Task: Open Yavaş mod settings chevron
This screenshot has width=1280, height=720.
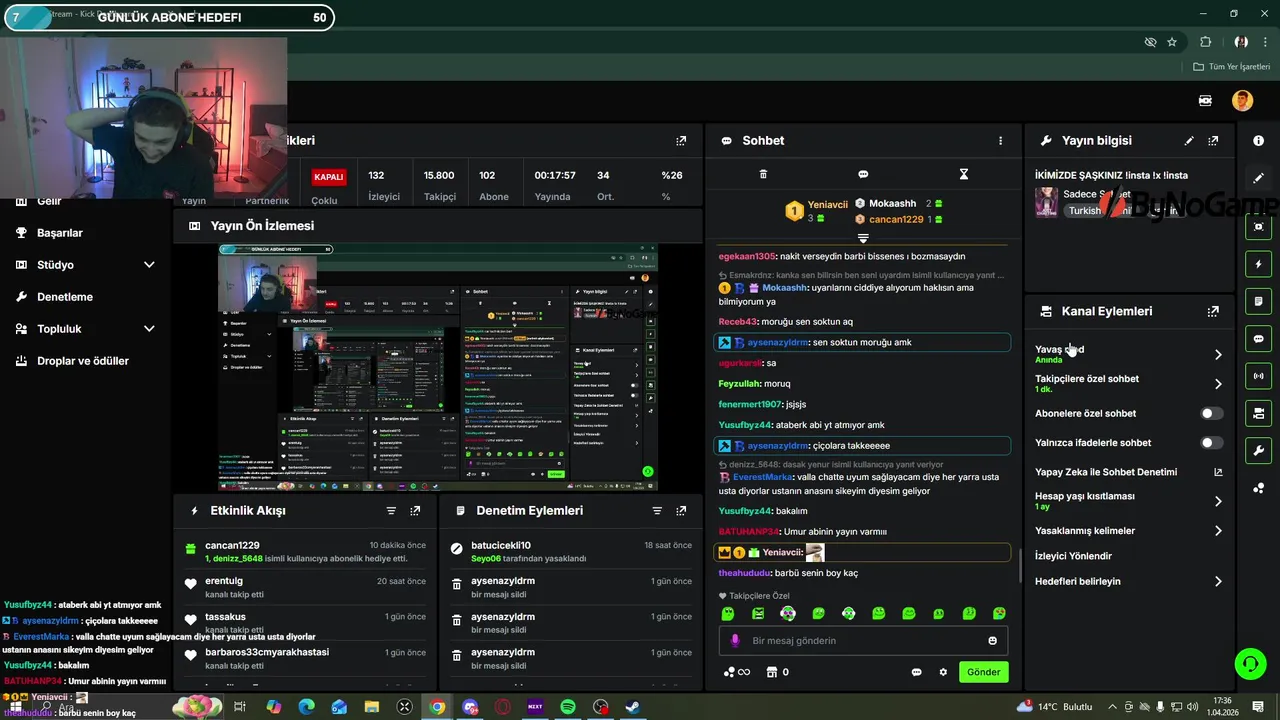Action: pos(1218,355)
